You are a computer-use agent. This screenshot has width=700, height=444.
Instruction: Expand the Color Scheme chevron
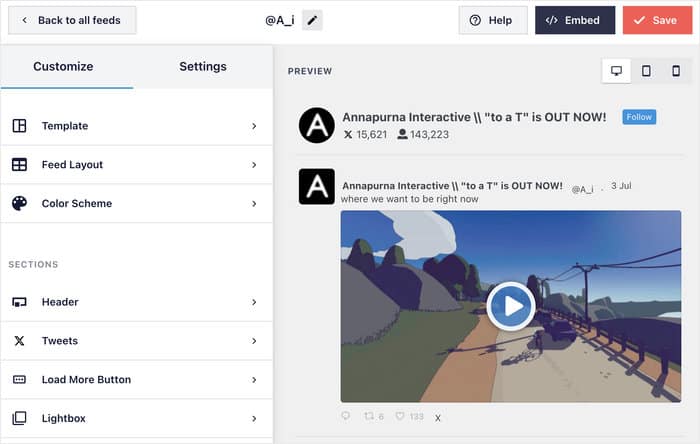coord(254,204)
